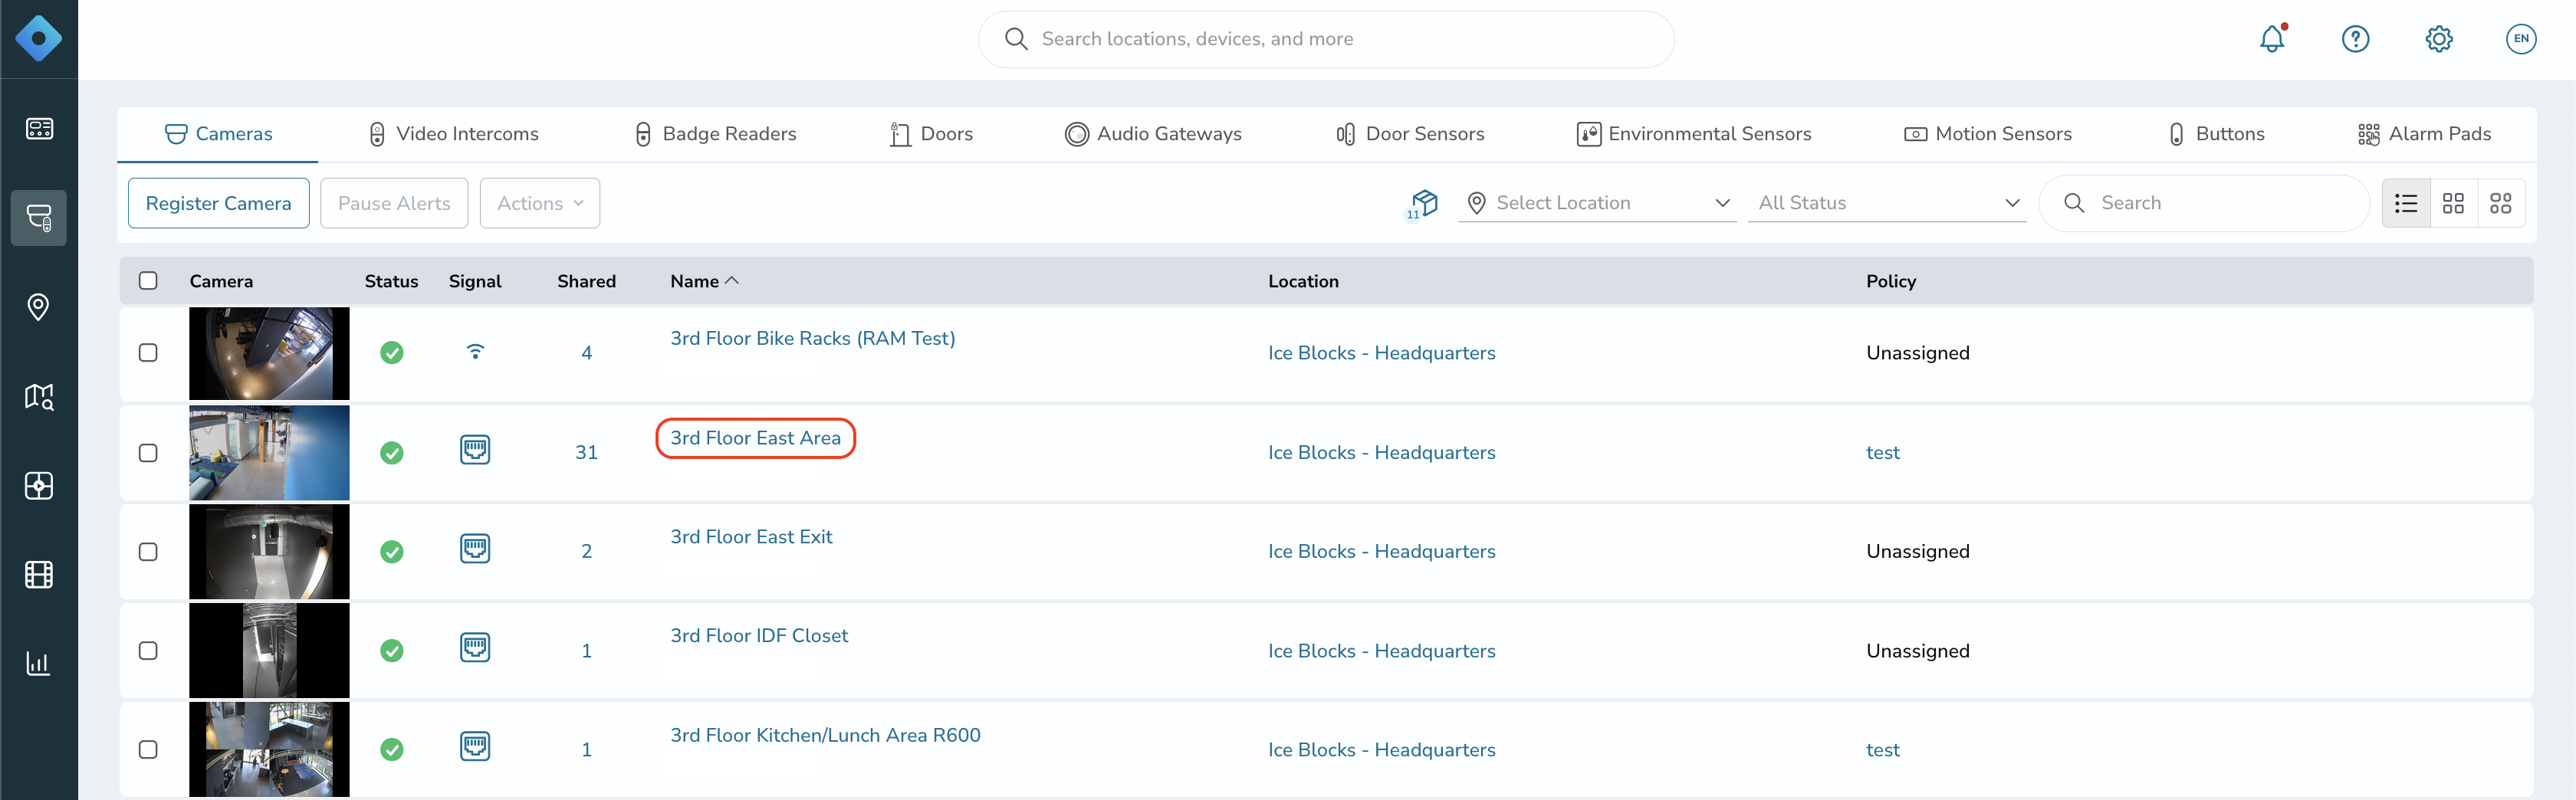Viewport: 2576px width, 800px height.
Task: Open the Devices sidebar icon
Action: pyautogui.click(x=40, y=218)
